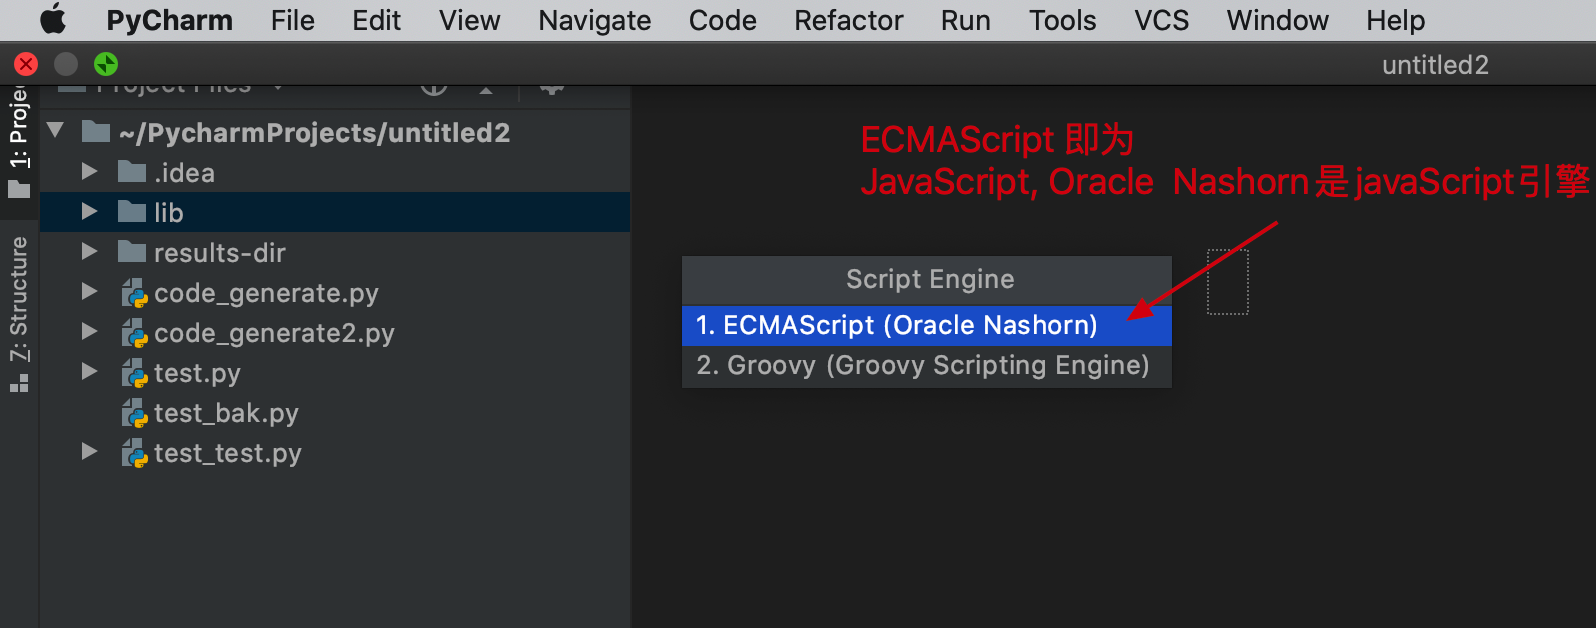Open the Code menu
1596x628 pixels.
[722, 20]
